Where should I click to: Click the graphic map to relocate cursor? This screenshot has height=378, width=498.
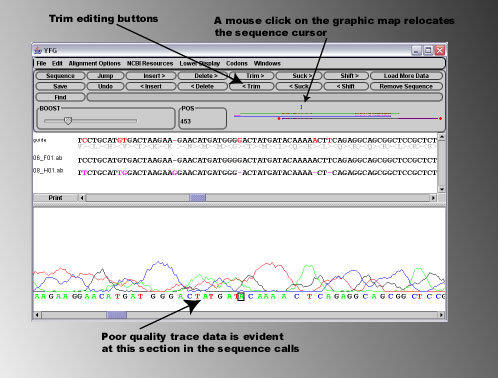[337, 116]
